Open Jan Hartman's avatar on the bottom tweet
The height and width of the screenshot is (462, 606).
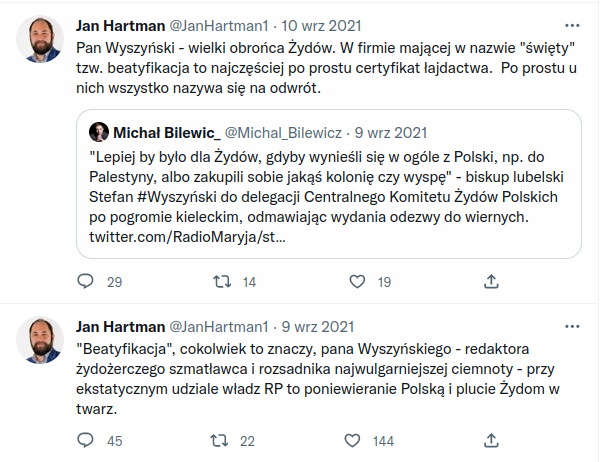(x=40, y=342)
